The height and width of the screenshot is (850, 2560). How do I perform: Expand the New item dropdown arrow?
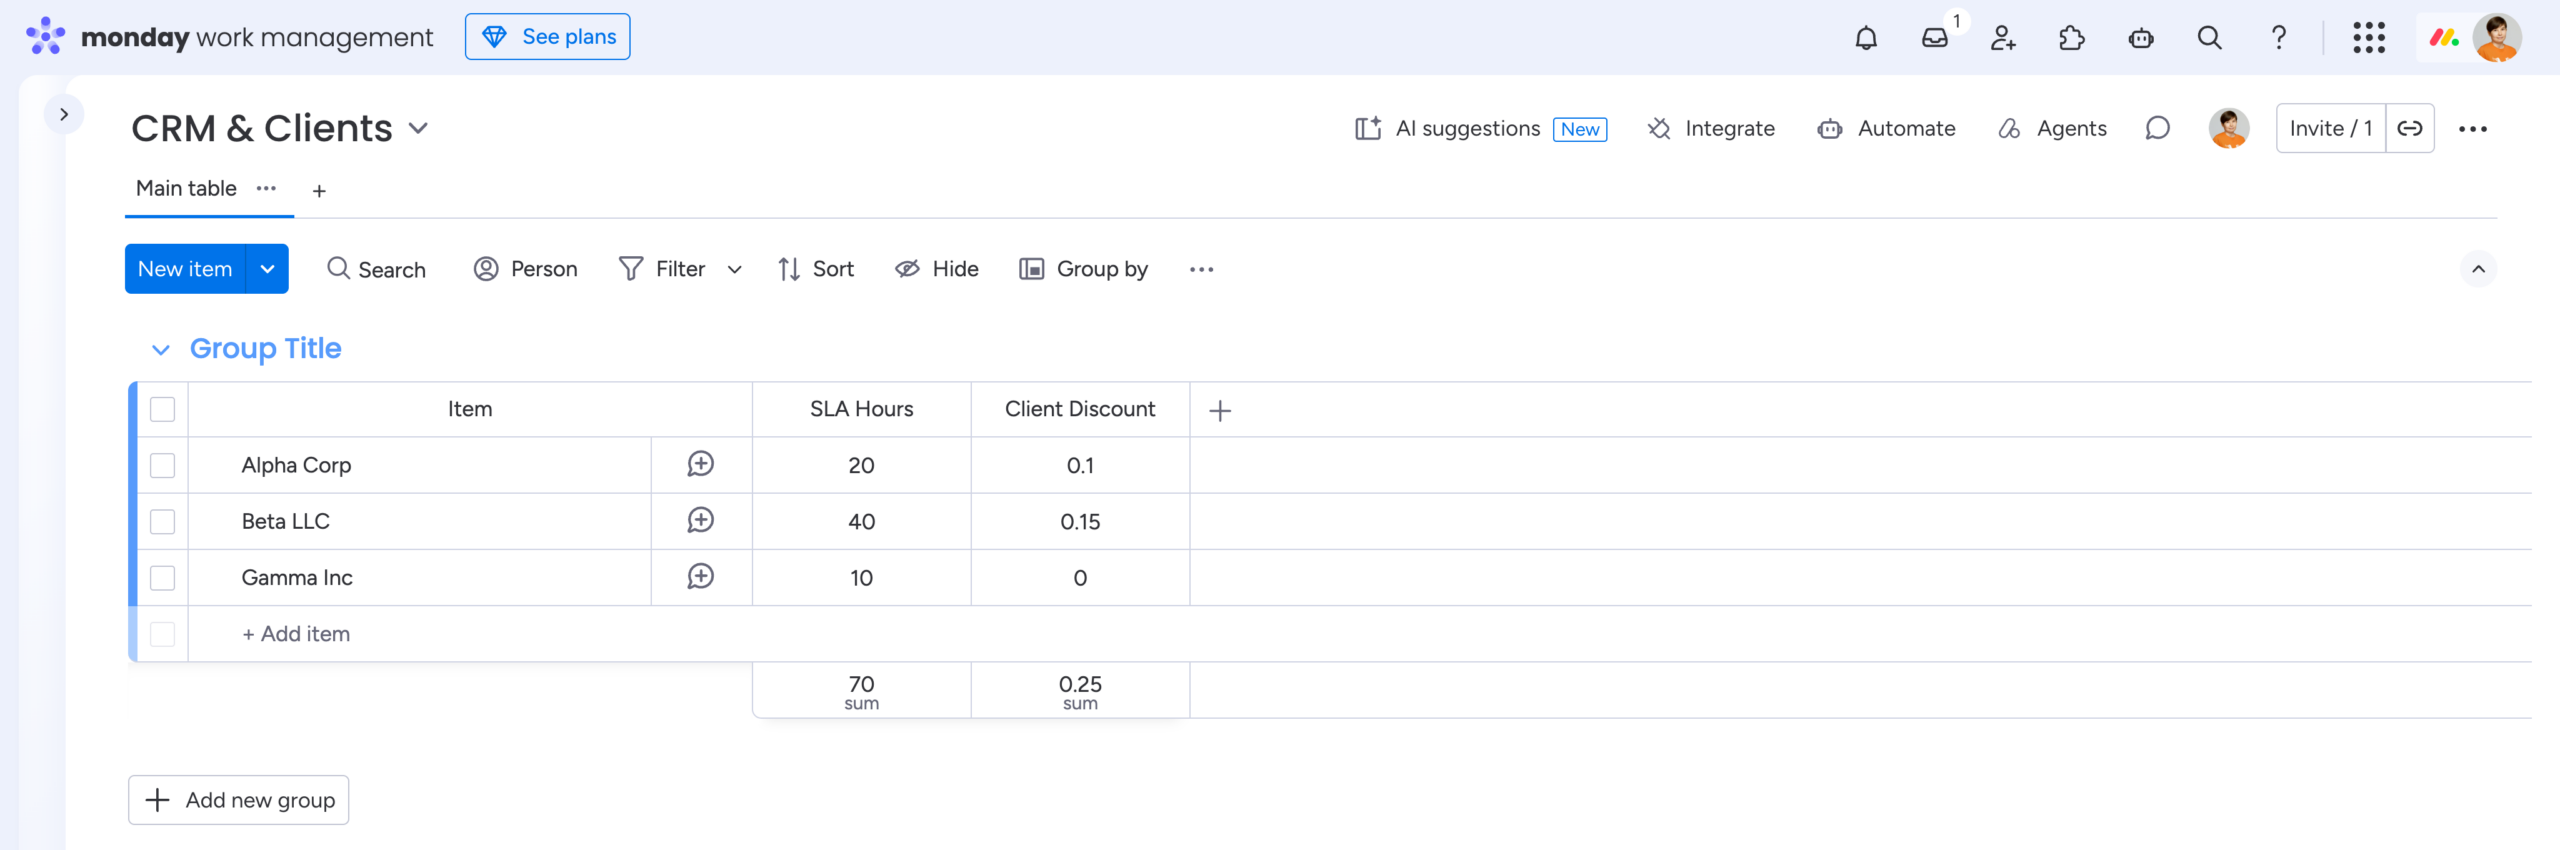(268, 269)
